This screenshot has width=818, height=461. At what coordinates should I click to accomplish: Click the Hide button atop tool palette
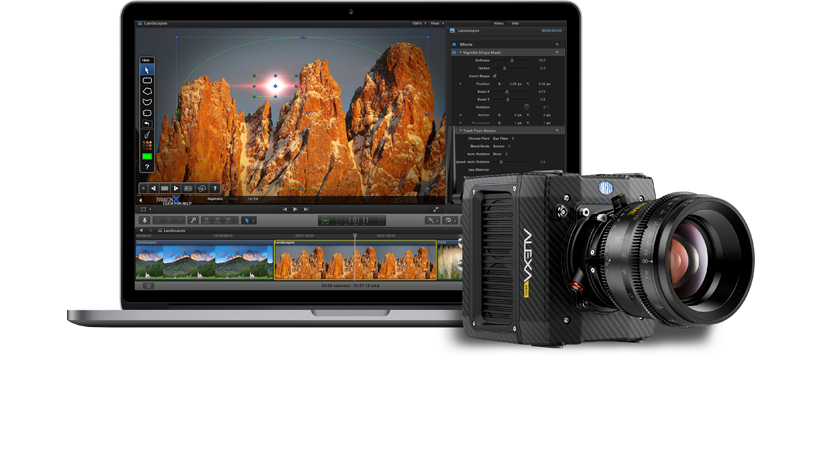pyautogui.click(x=146, y=60)
